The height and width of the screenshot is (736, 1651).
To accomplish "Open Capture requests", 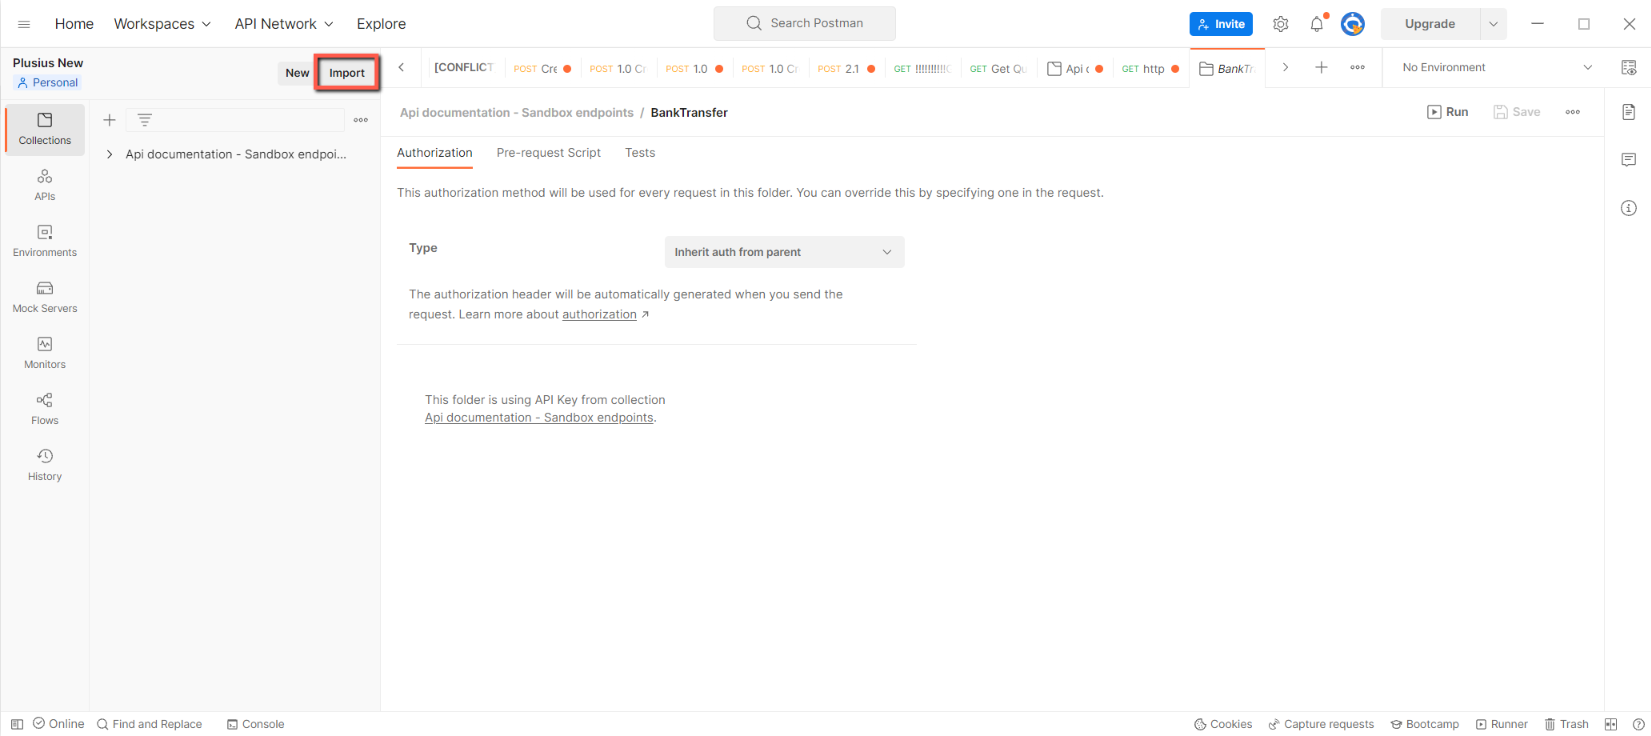I will tap(1321, 724).
